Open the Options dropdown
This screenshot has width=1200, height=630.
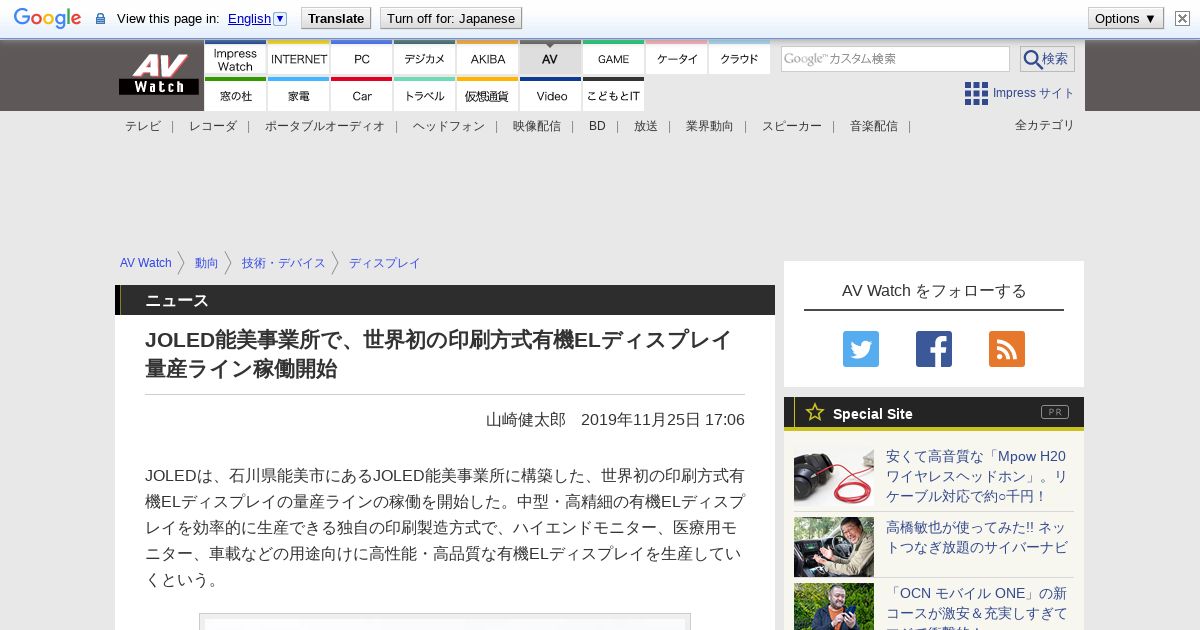point(1126,18)
